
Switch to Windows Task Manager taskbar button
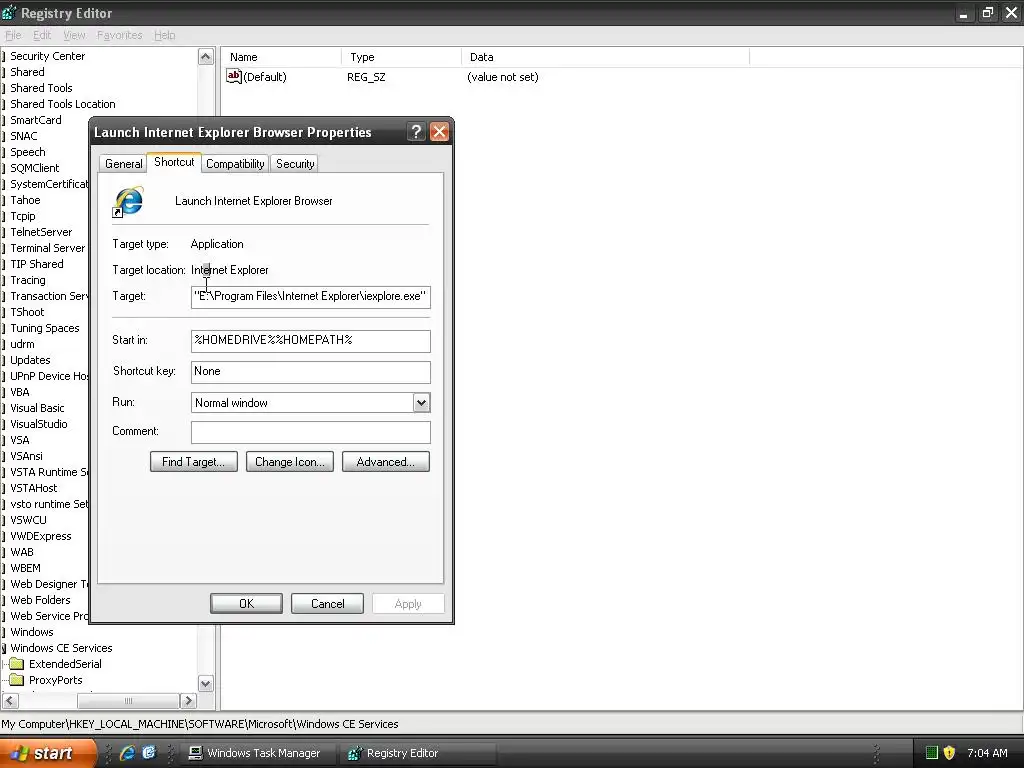click(257, 753)
